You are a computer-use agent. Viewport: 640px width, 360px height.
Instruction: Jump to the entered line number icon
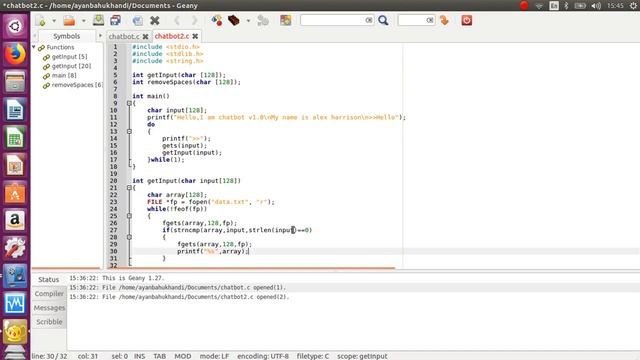click(444, 20)
